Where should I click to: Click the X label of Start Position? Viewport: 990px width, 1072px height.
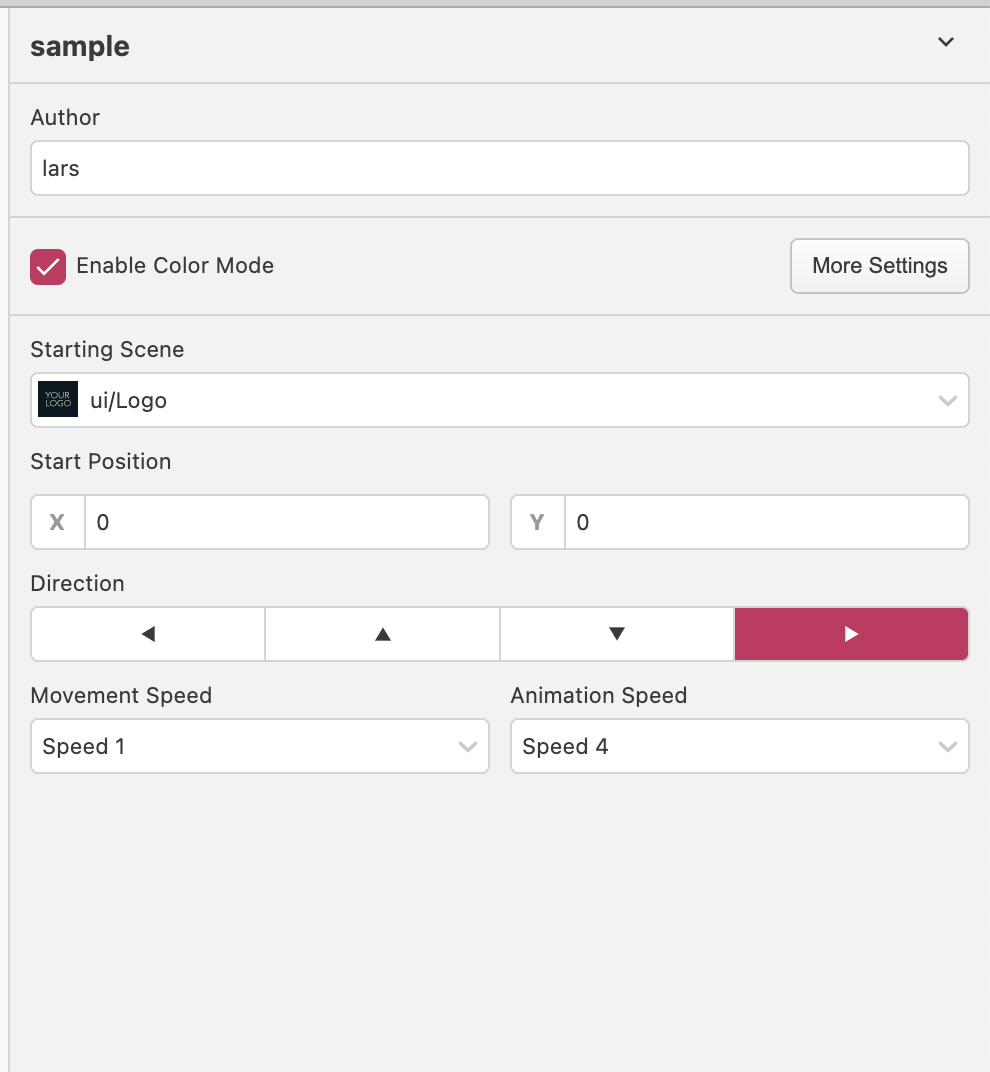(x=57, y=522)
